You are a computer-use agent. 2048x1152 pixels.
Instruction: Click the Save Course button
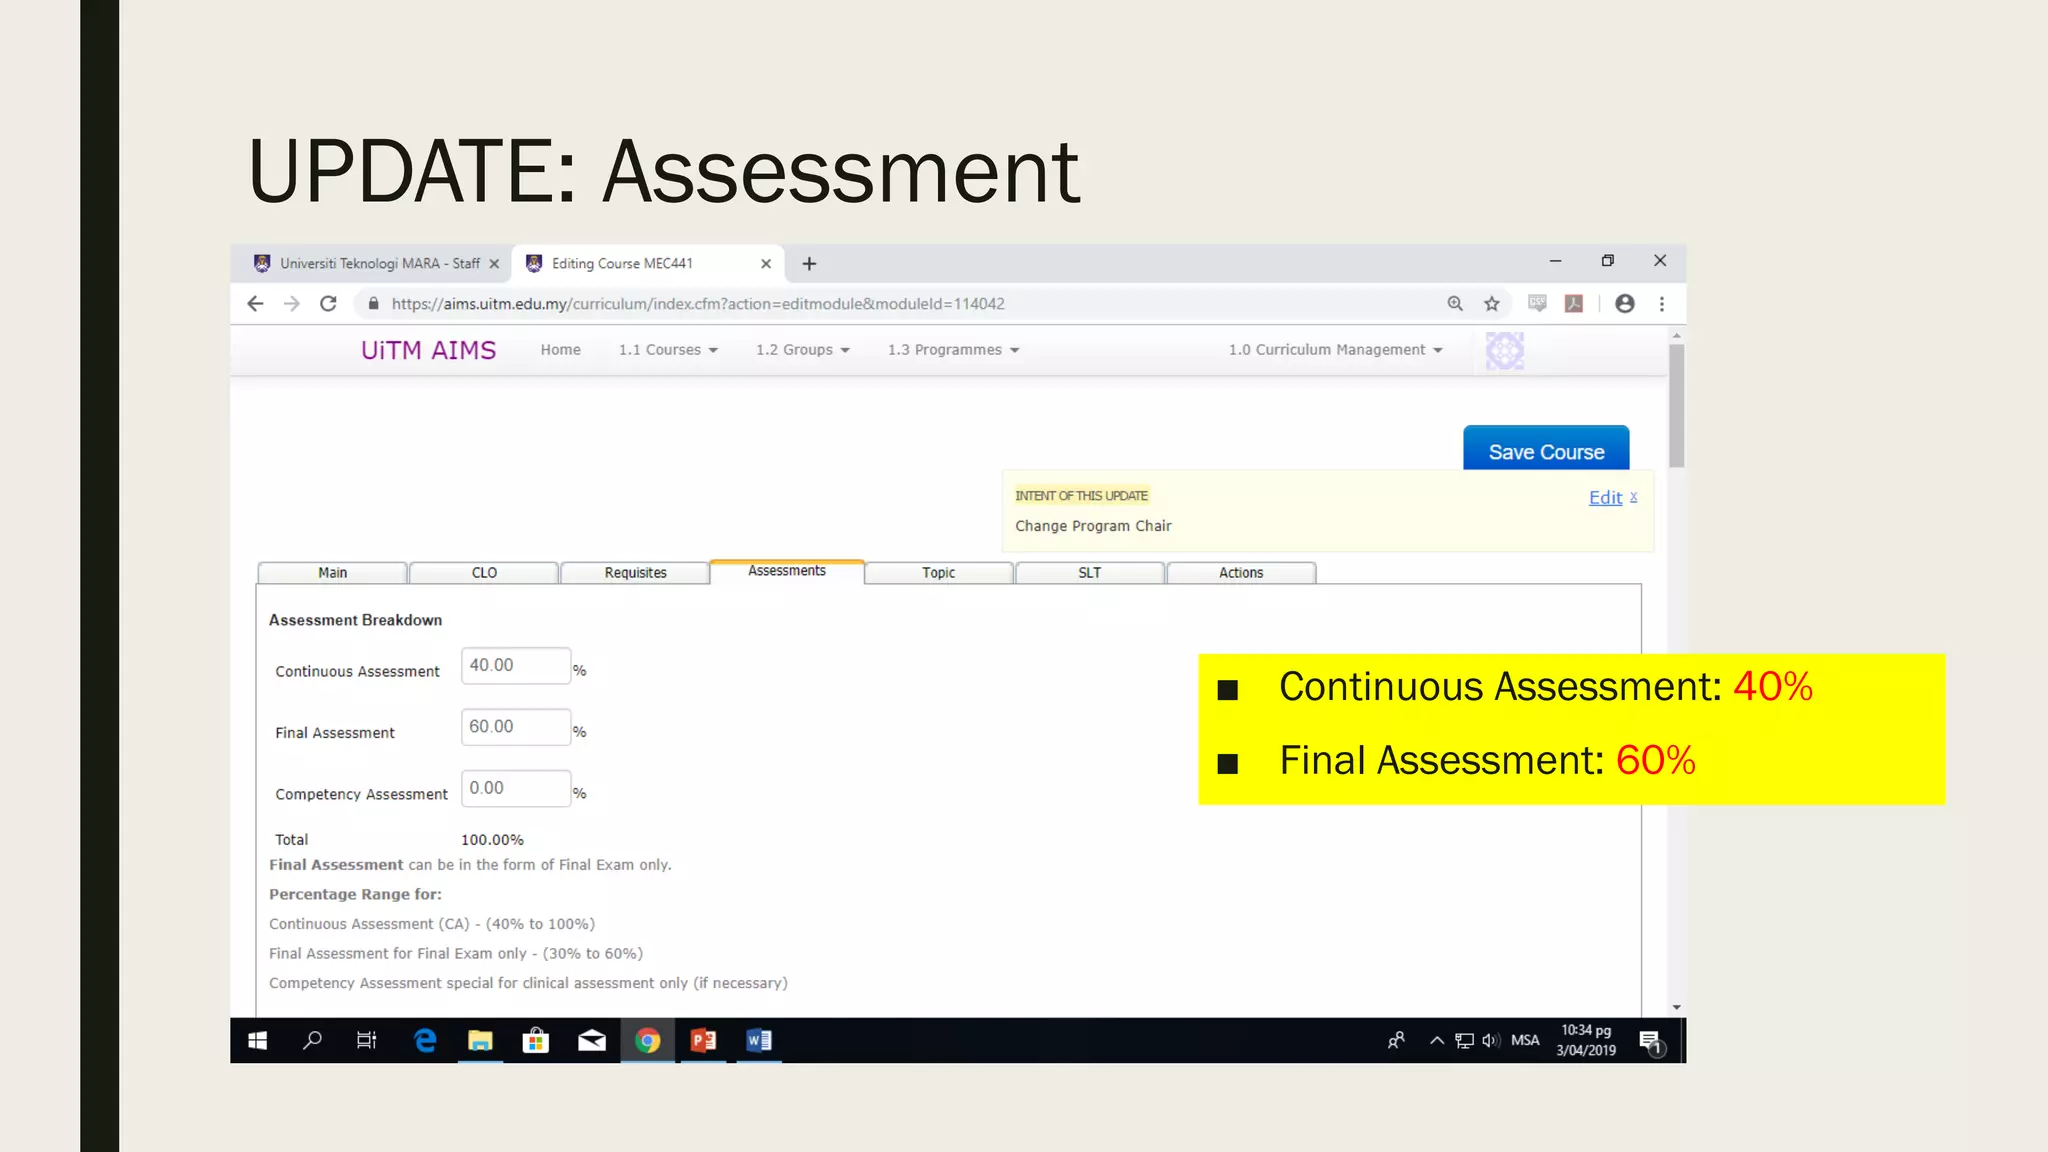[x=1545, y=451]
